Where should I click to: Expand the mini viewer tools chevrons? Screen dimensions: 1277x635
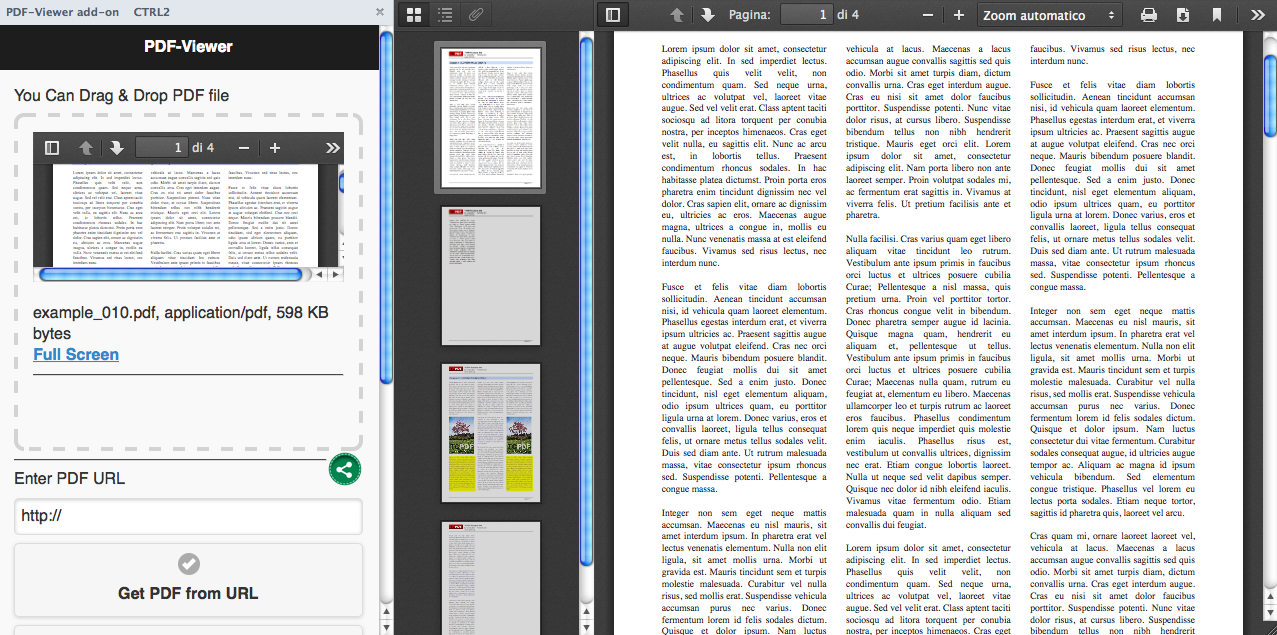[x=332, y=148]
